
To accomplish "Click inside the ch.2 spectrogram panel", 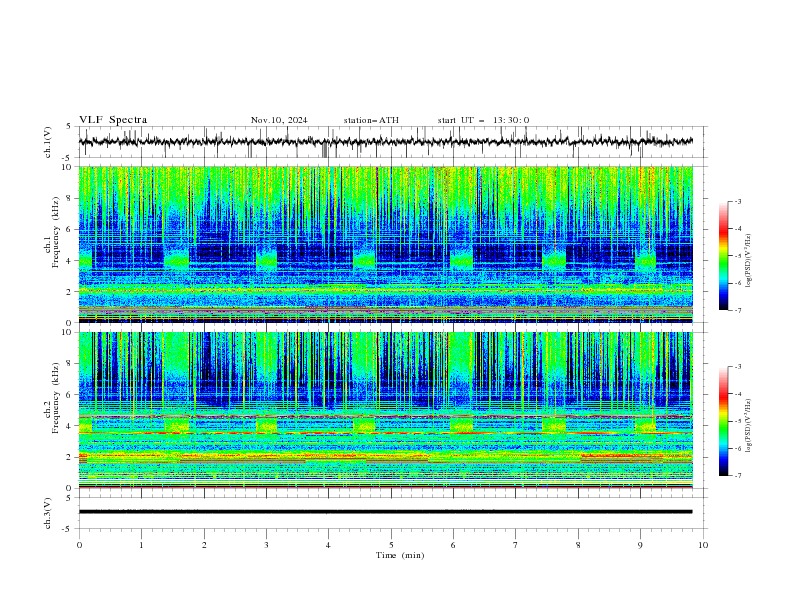I will pyautogui.click(x=385, y=410).
